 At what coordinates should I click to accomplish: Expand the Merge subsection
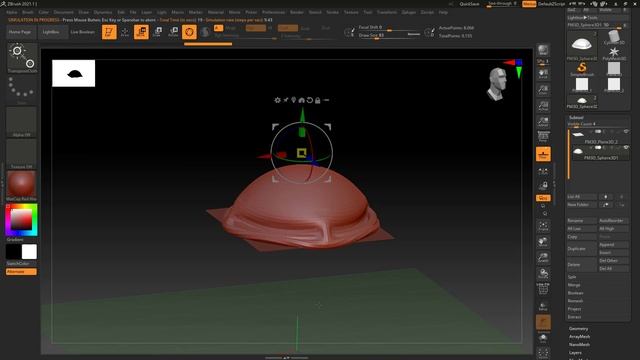pos(574,285)
